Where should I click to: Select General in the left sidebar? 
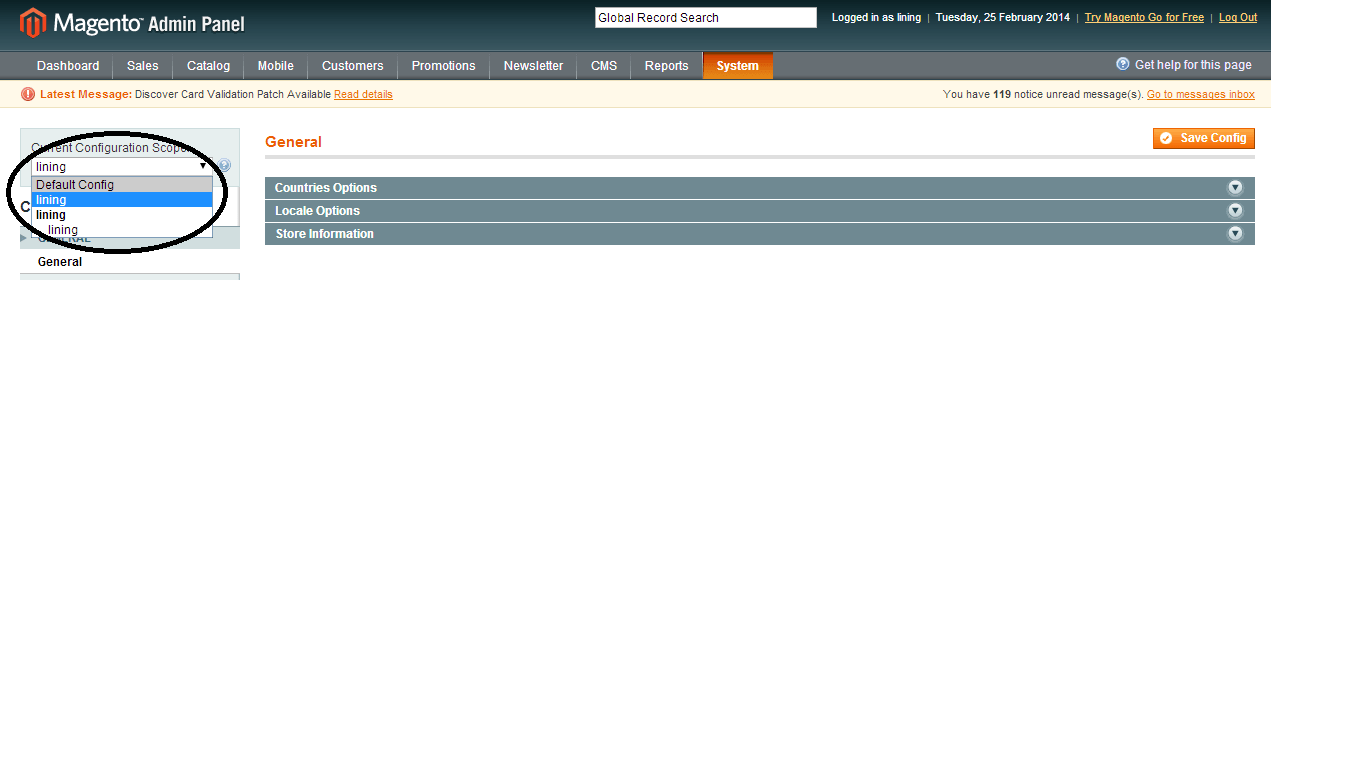60,262
